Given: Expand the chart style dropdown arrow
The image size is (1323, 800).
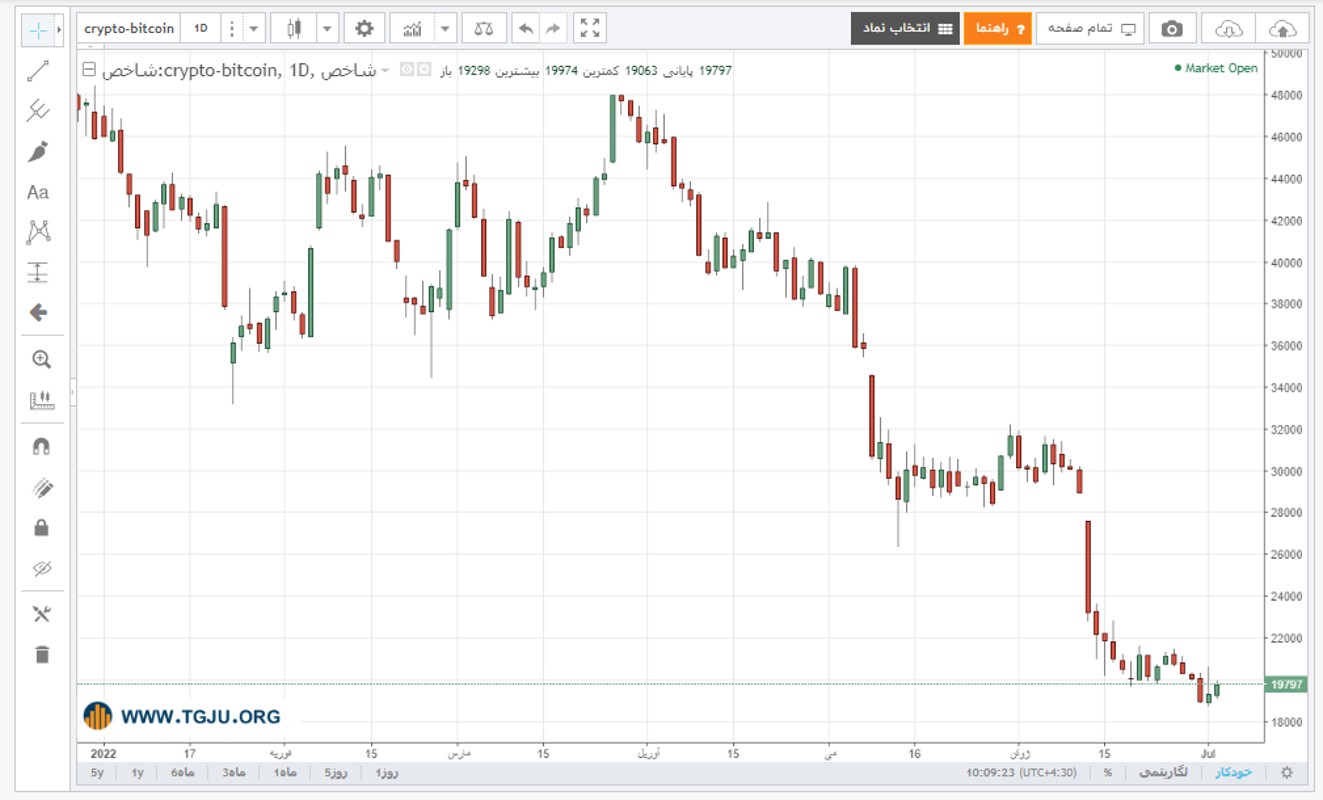Looking at the screenshot, I should click(x=327, y=28).
